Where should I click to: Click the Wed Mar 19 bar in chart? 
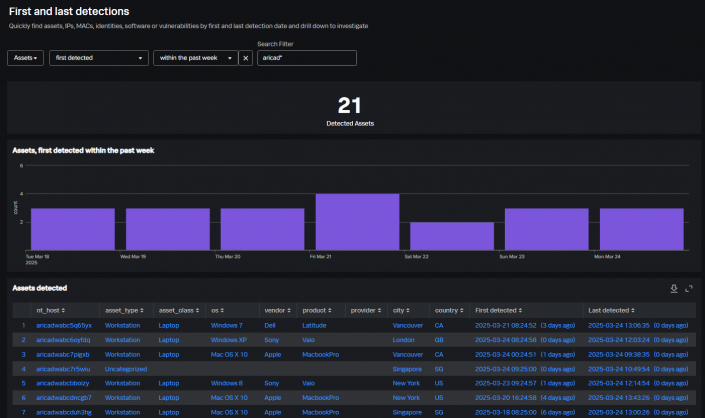pyautogui.click(x=168, y=229)
